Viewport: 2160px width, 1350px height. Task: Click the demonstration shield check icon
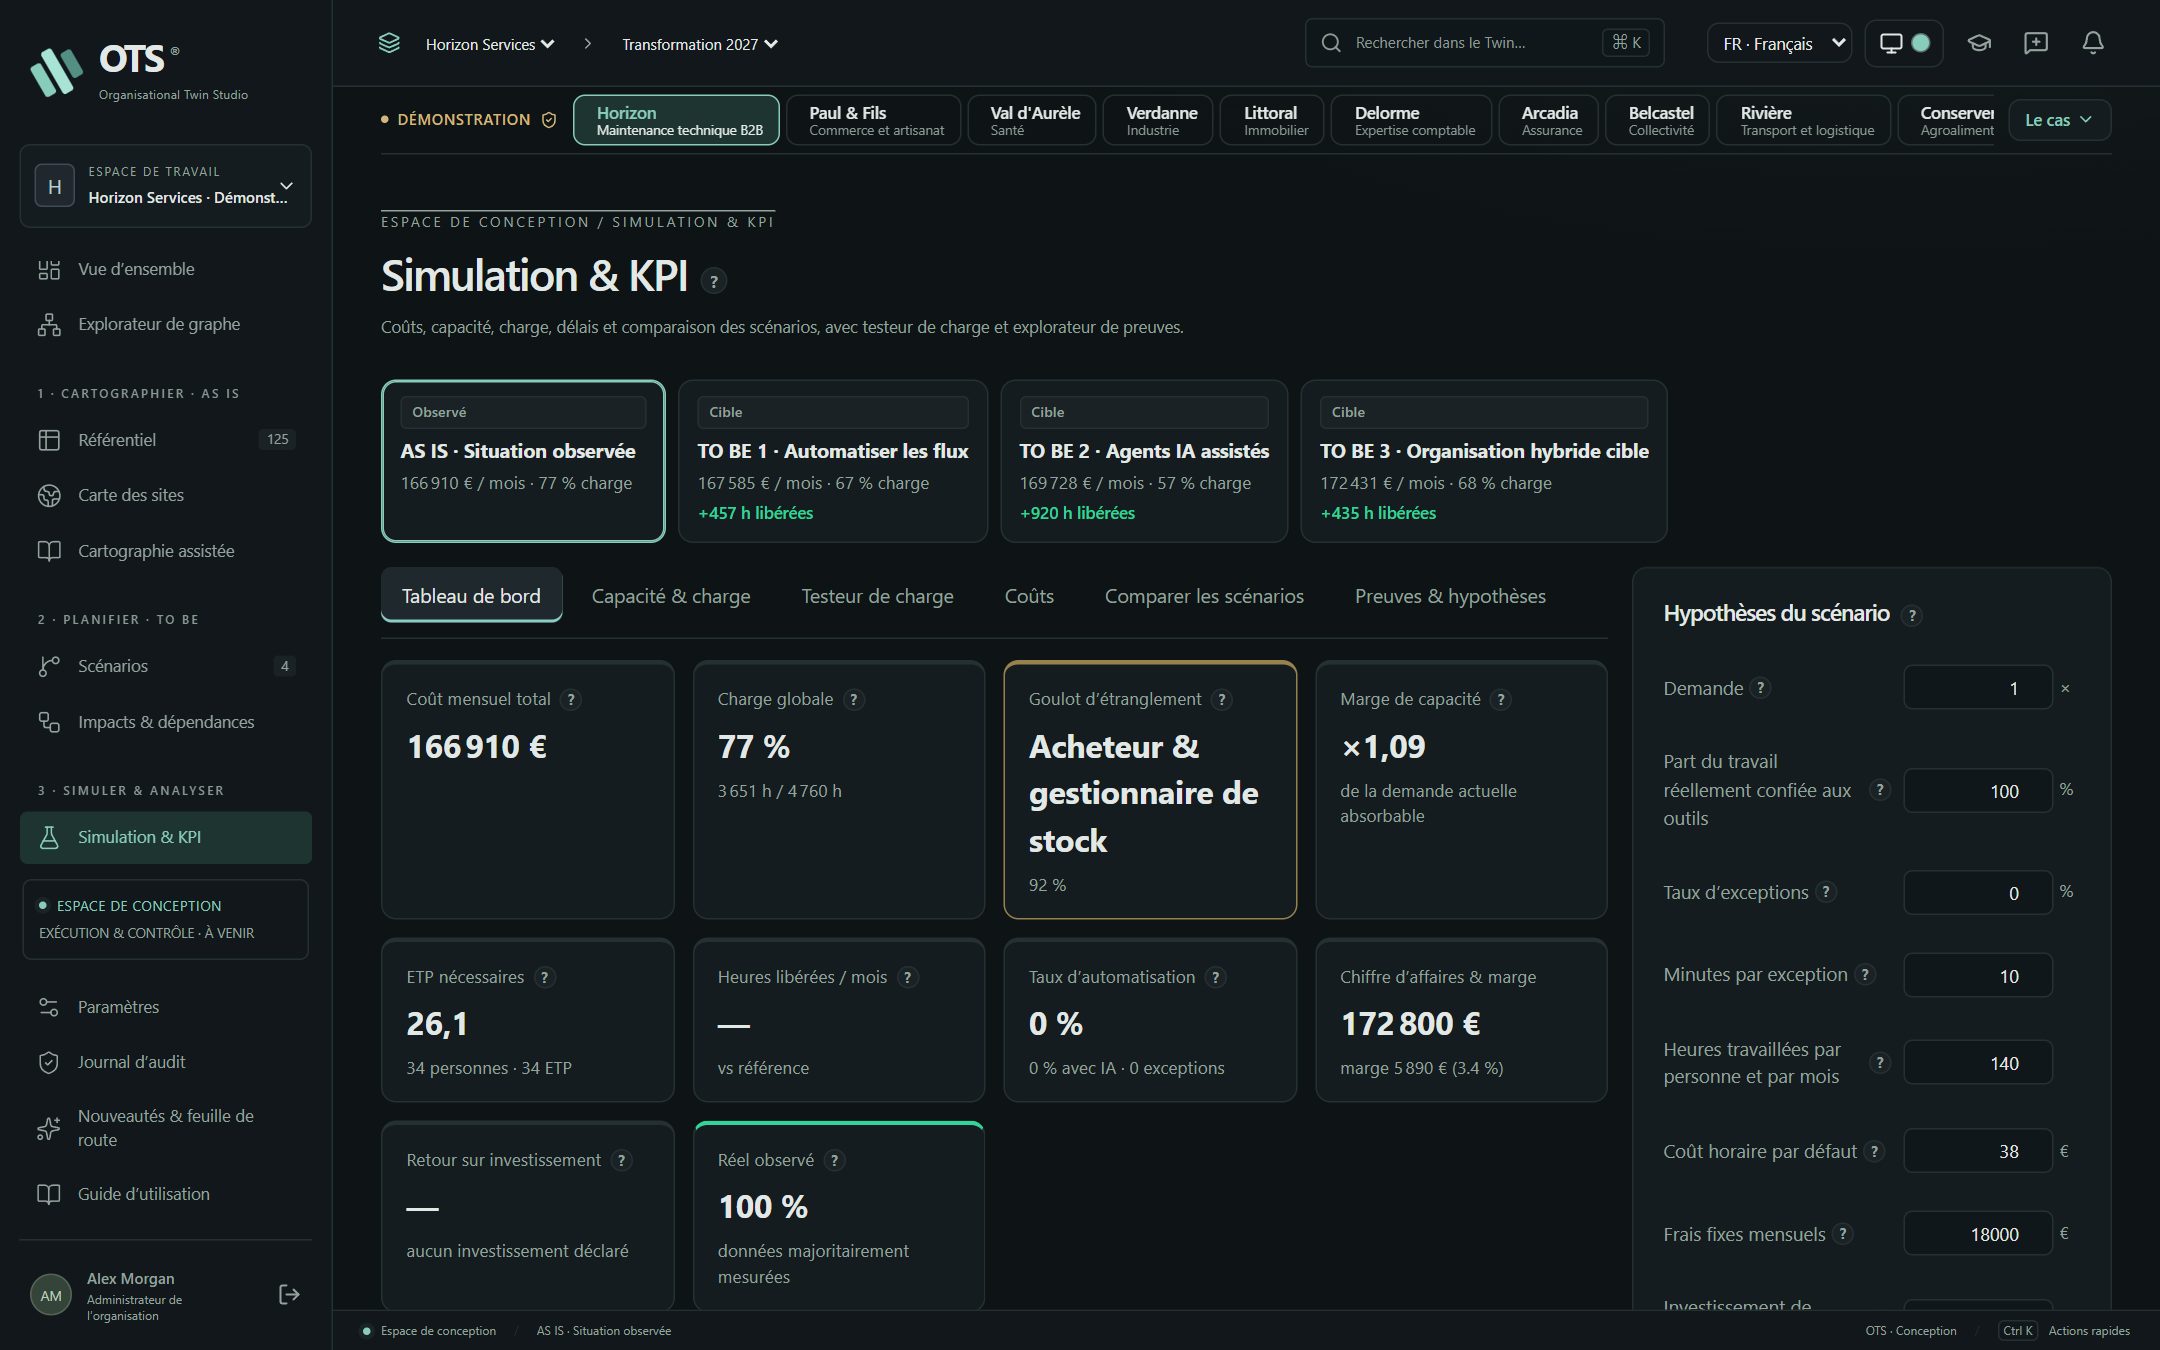click(549, 120)
